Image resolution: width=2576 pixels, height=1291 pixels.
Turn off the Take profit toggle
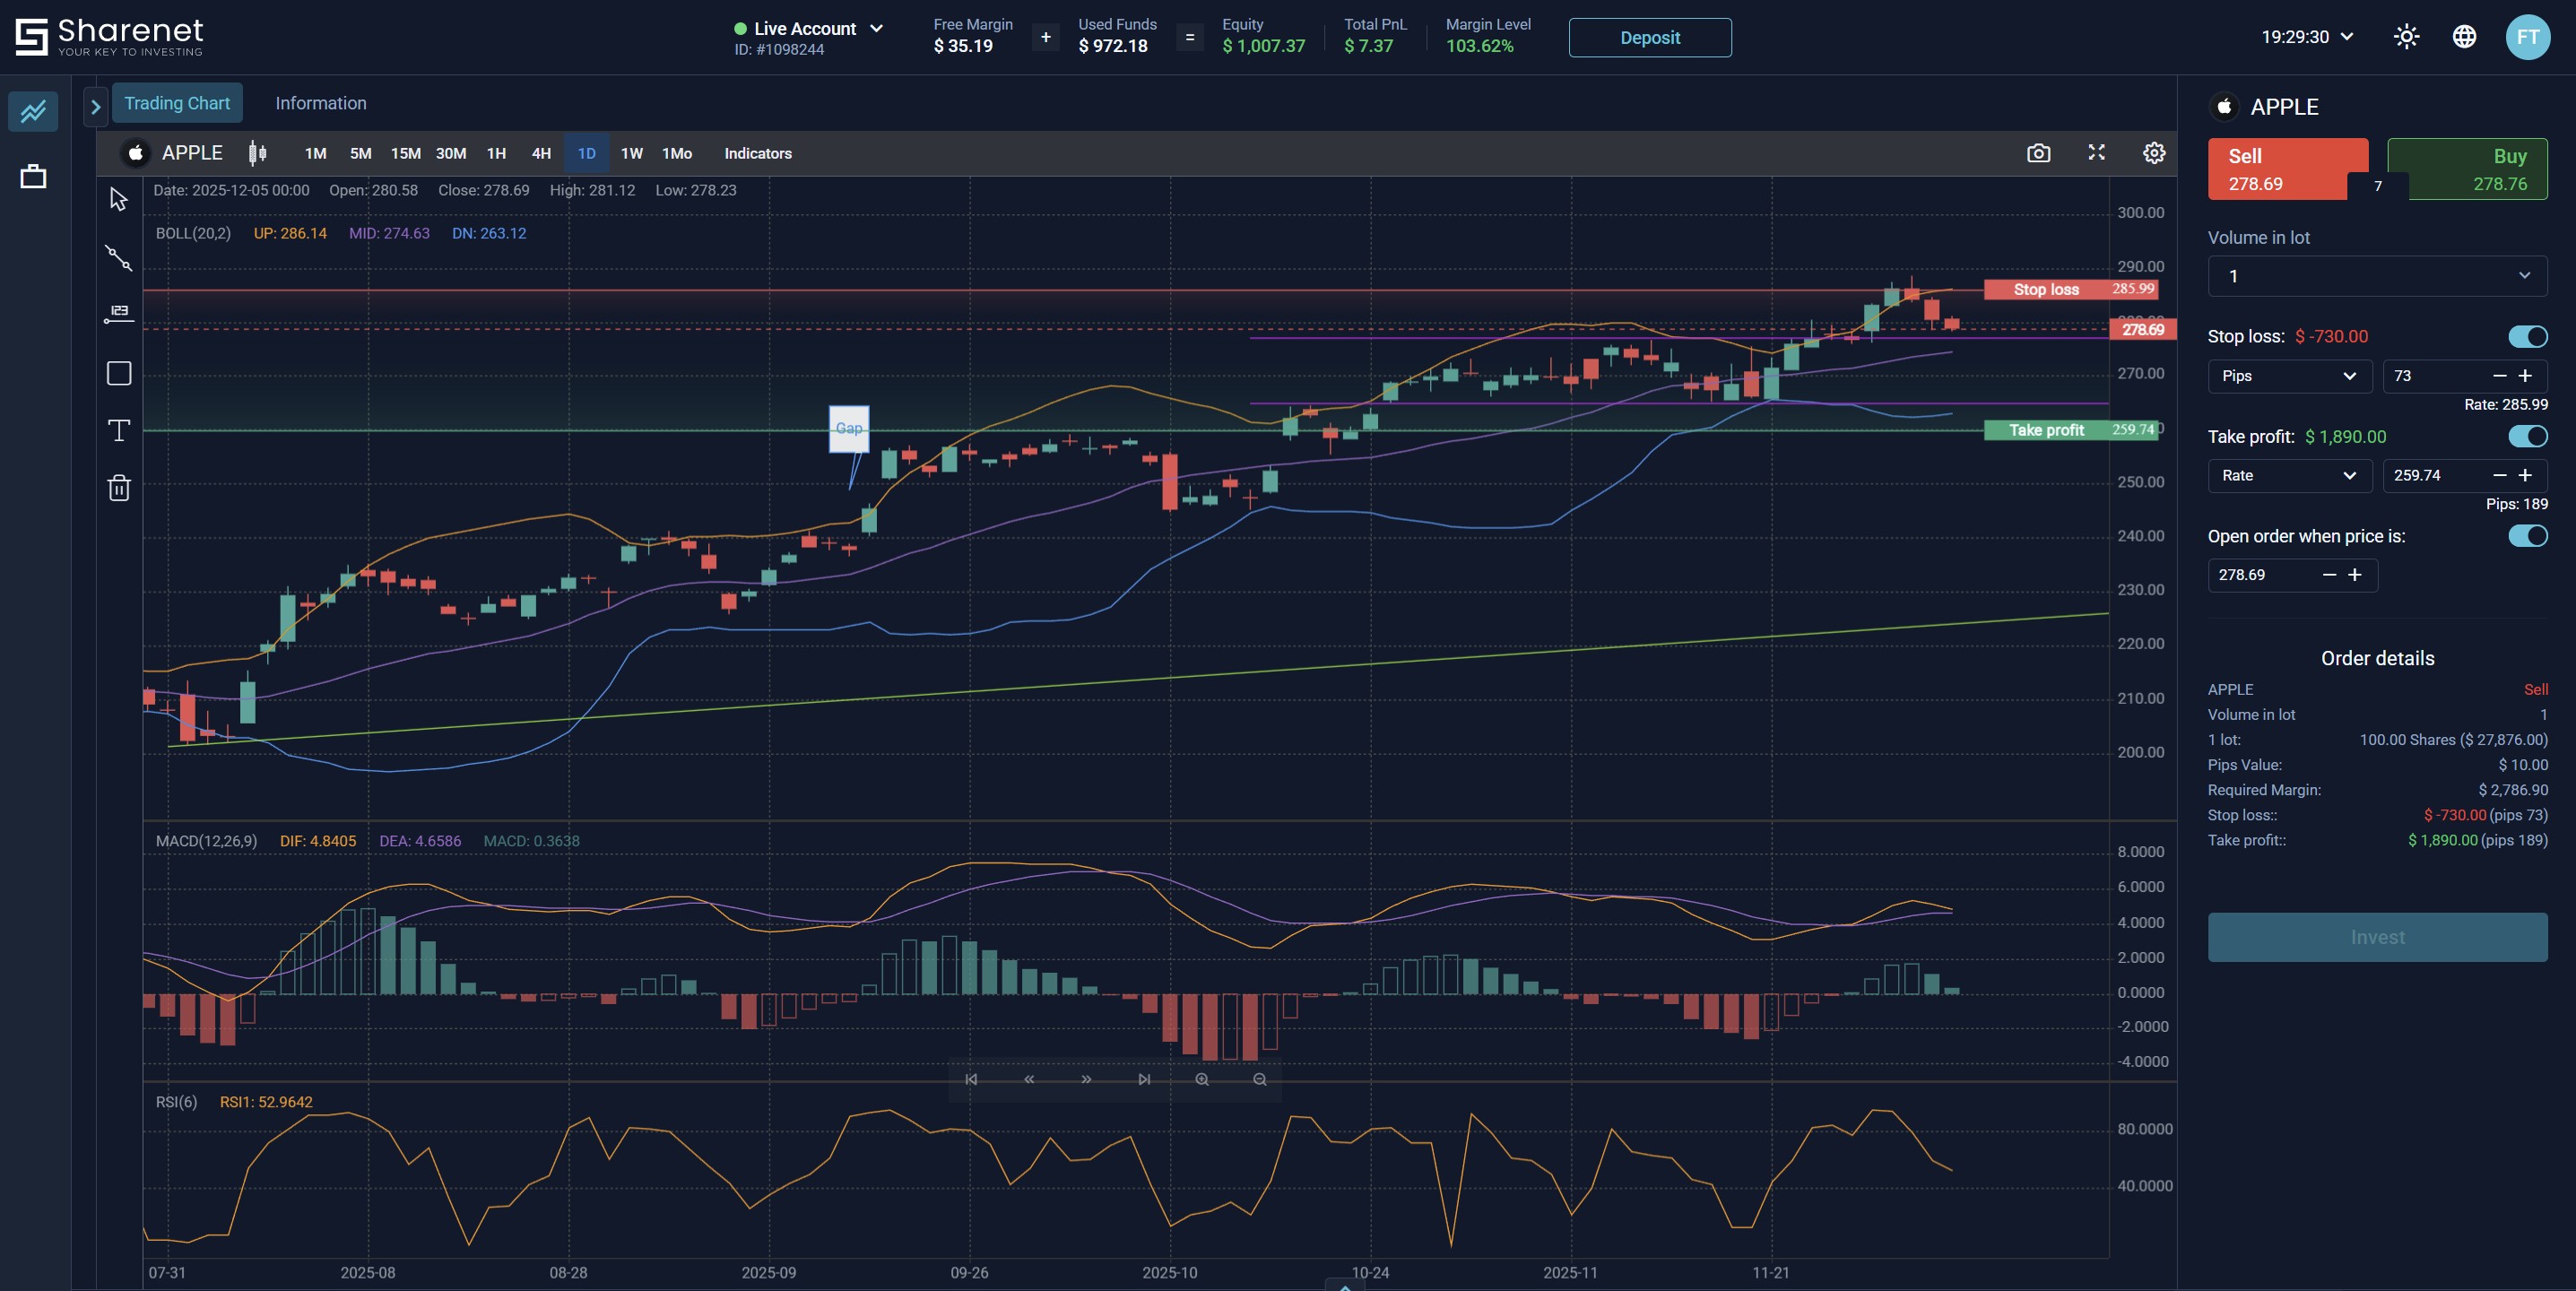coord(2528,437)
